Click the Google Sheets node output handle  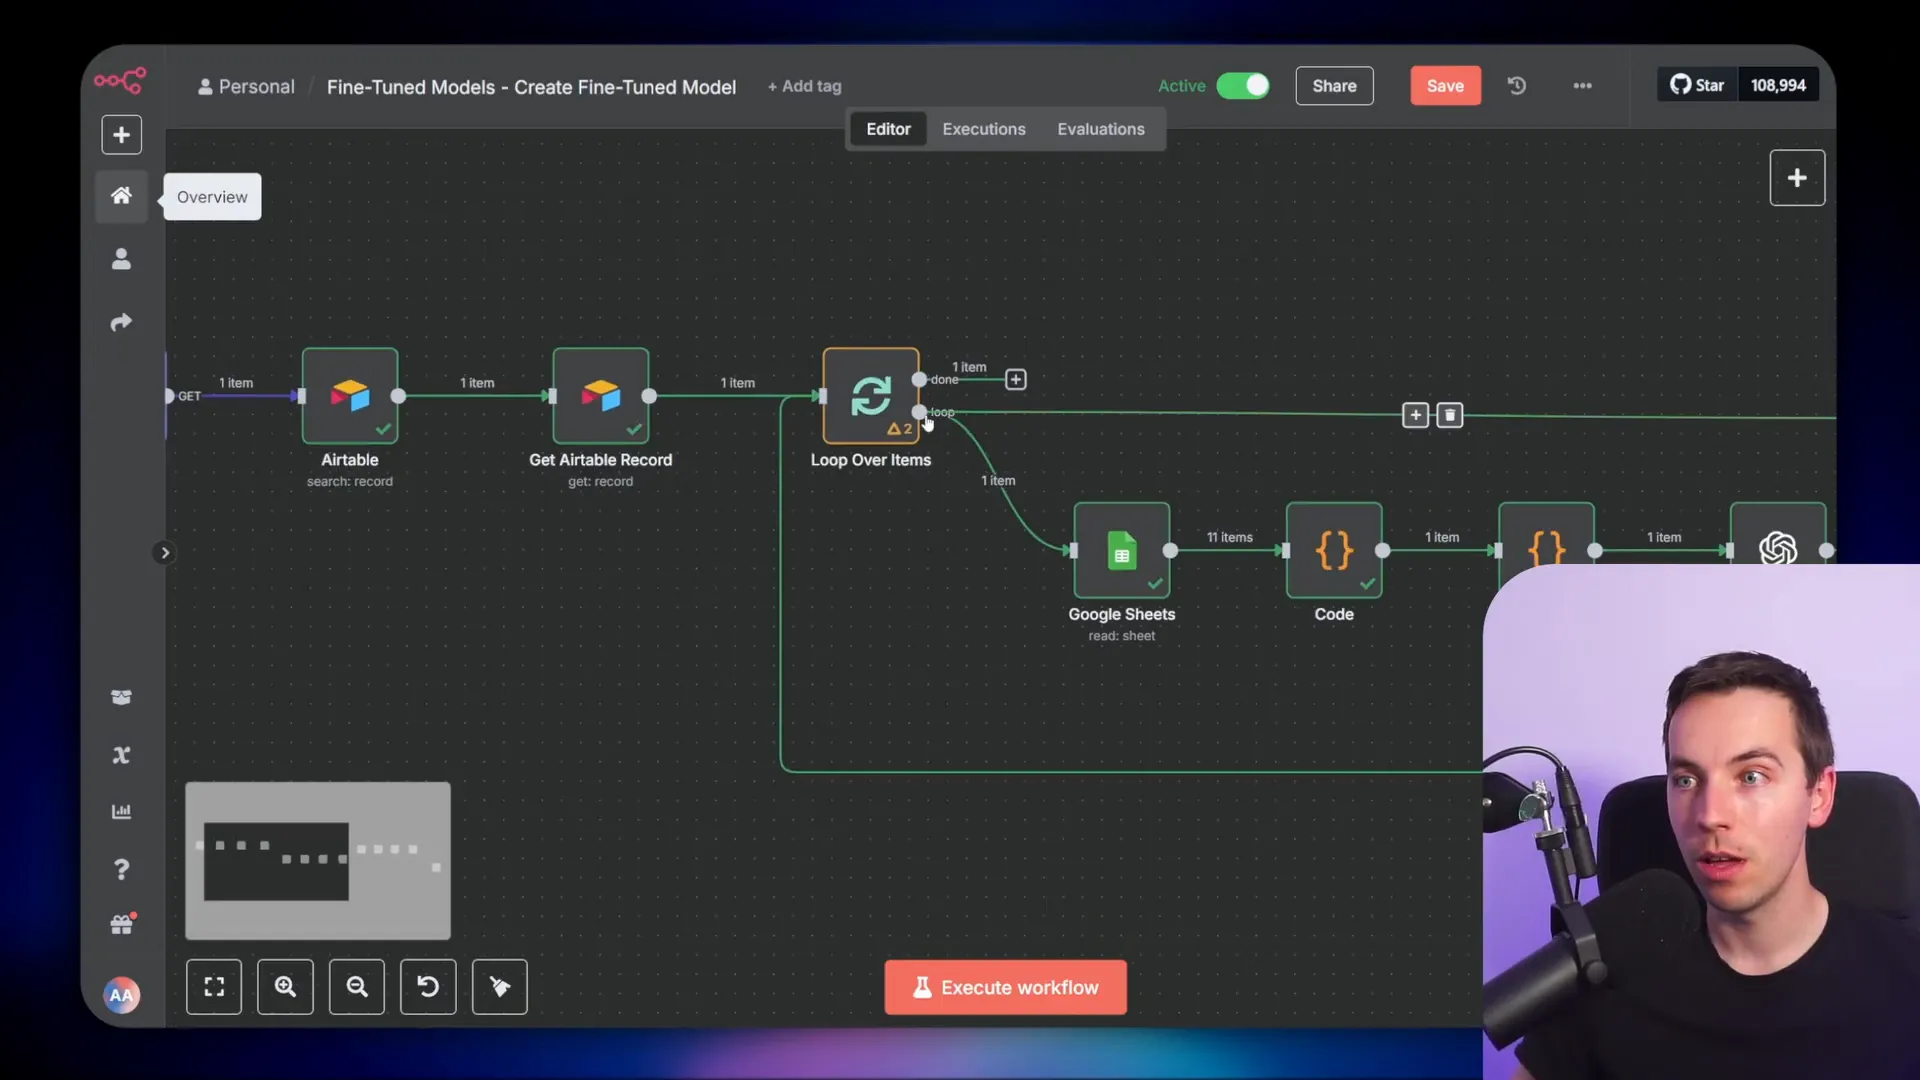click(1170, 550)
